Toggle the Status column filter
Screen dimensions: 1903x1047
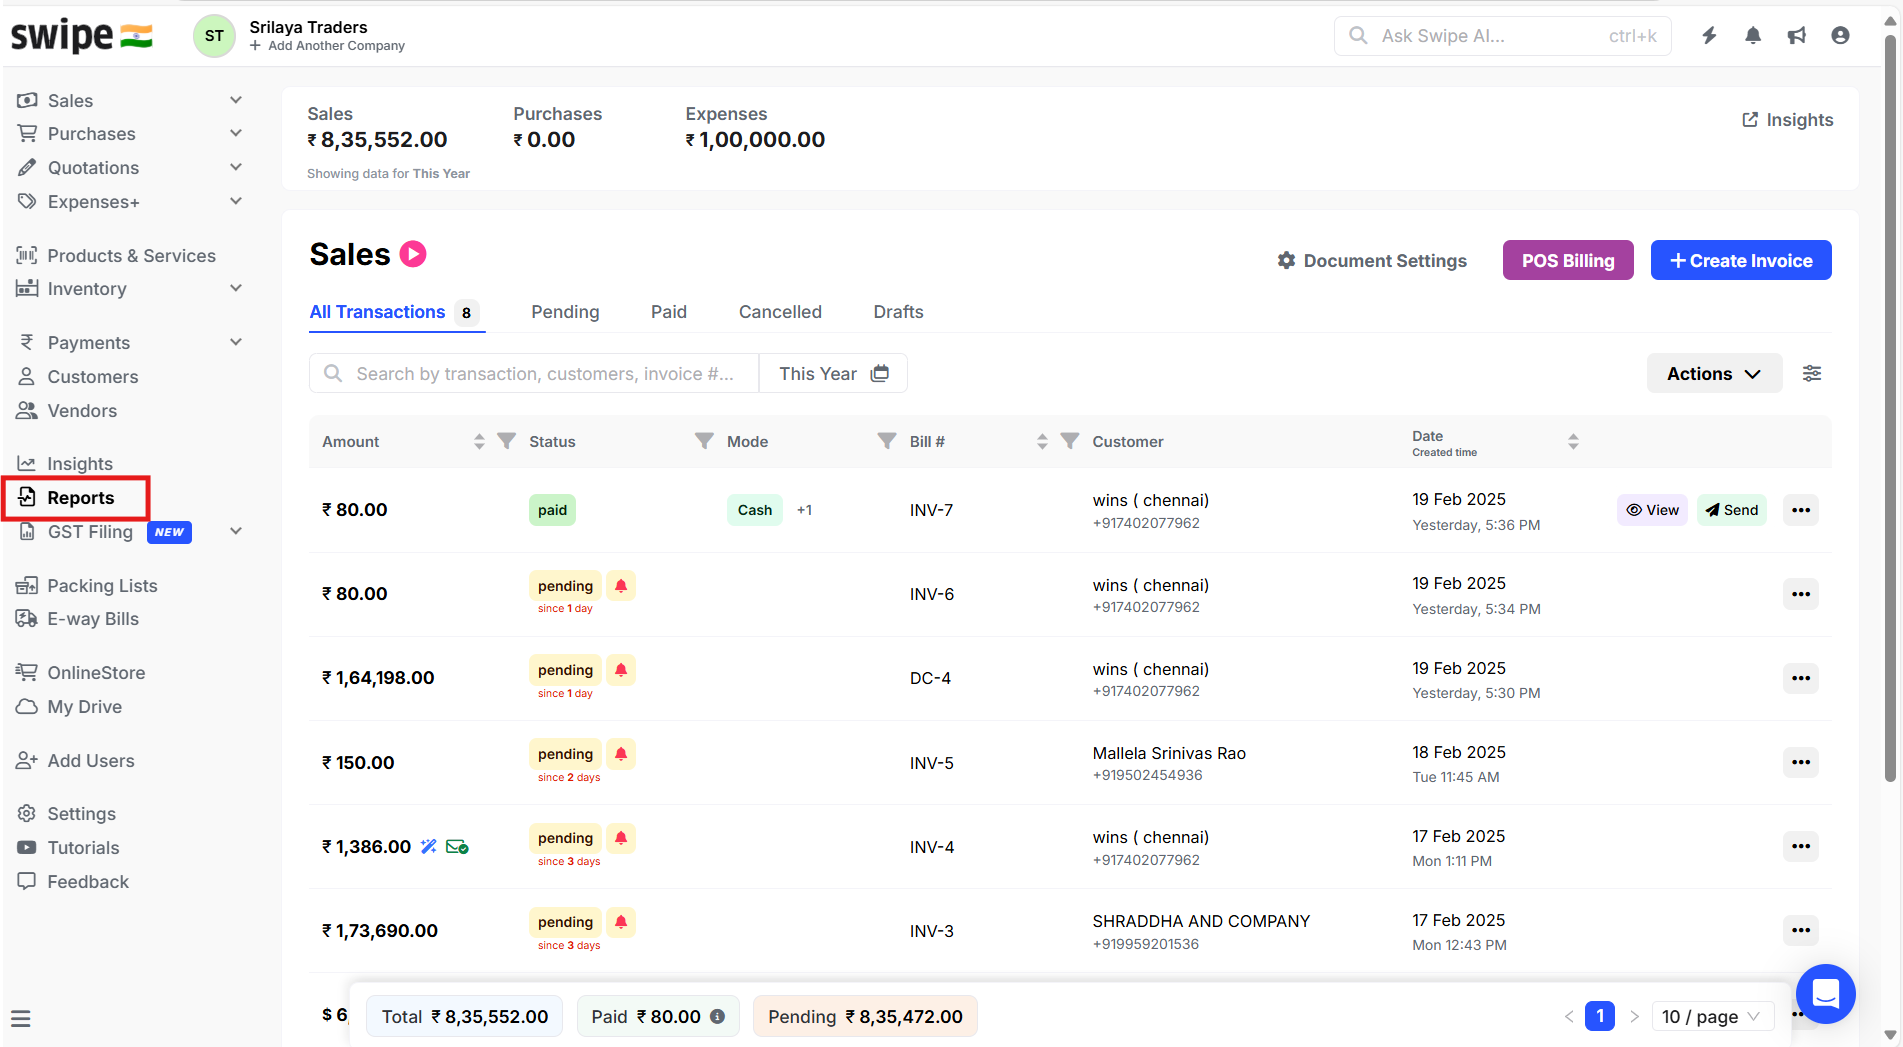704,441
